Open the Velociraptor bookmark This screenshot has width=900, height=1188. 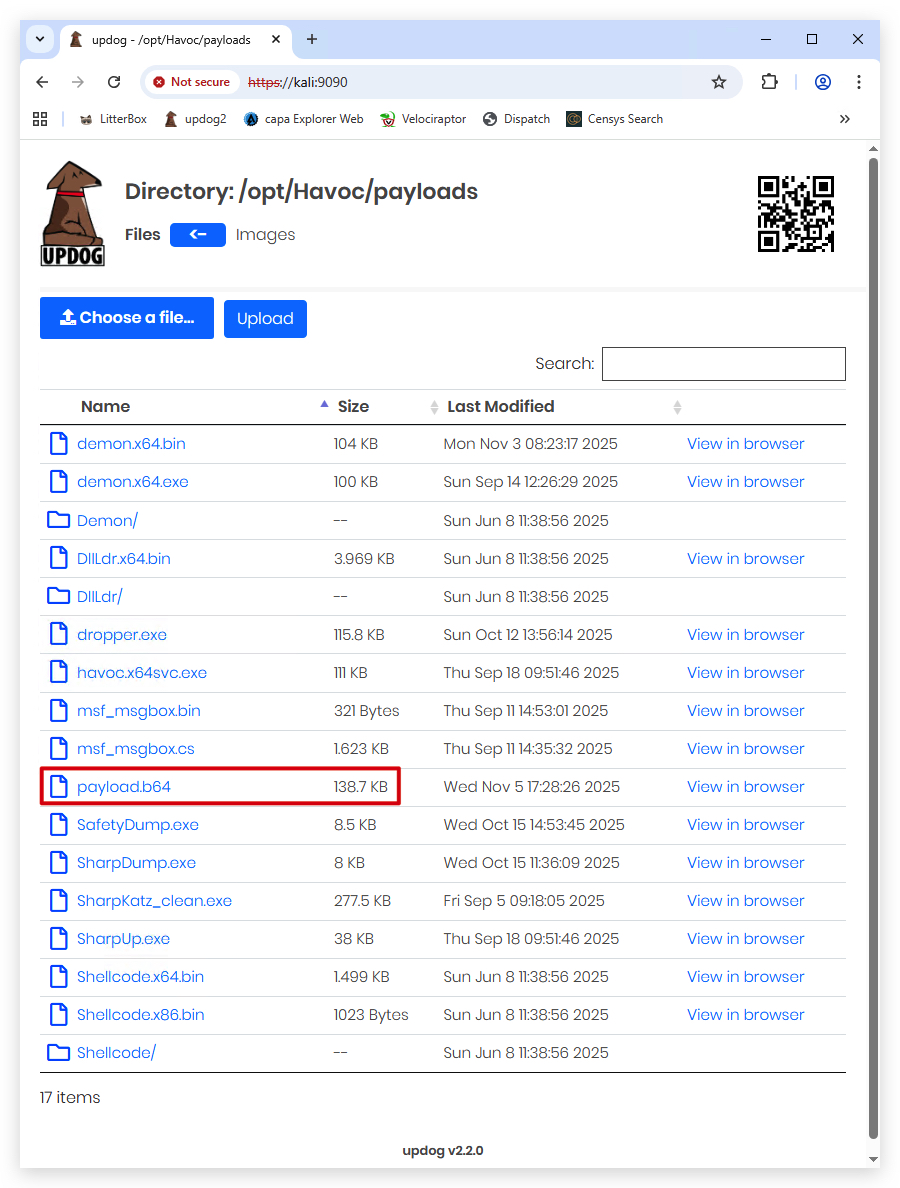[x=423, y=119]
